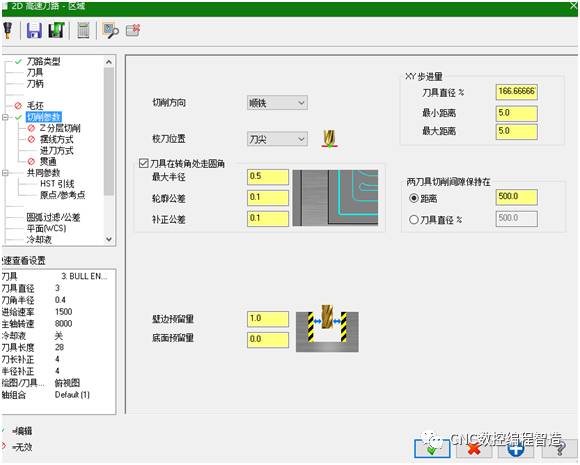580x465 pixels.
Task: Click the toolbar icon with red X
Action: point(133,30)
